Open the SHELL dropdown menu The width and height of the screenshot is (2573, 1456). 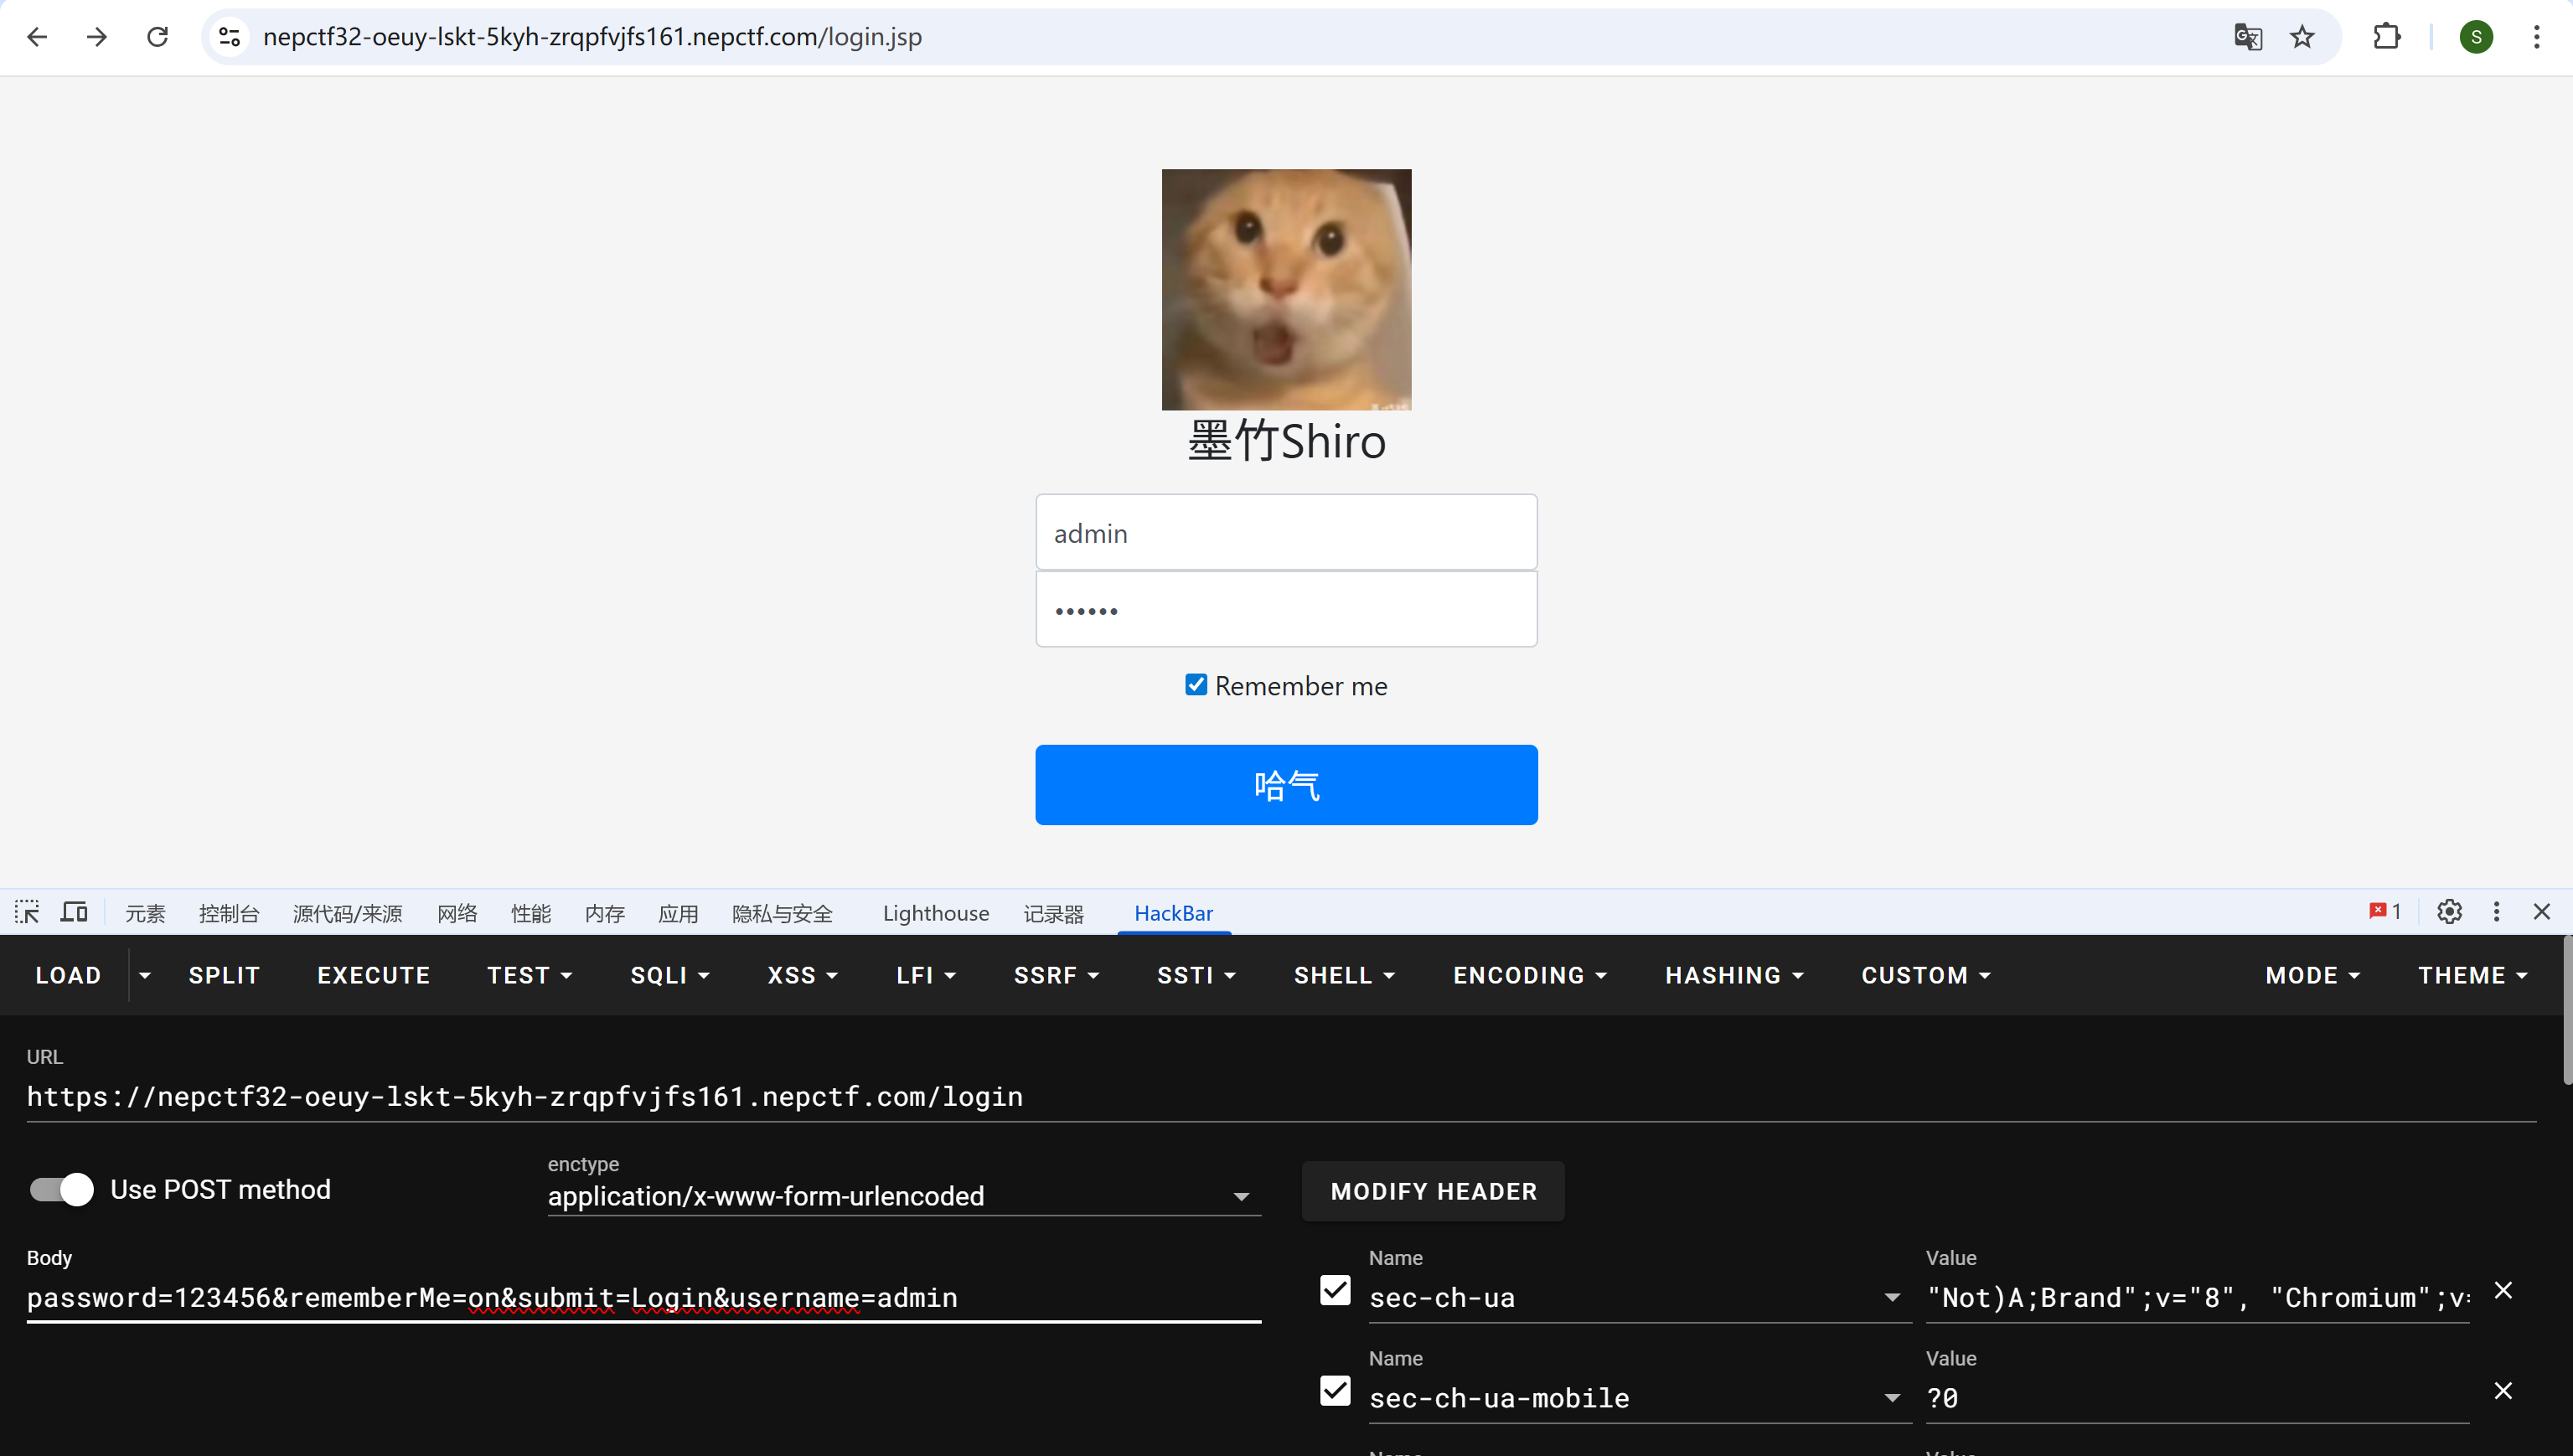[x=1344, y=975]
